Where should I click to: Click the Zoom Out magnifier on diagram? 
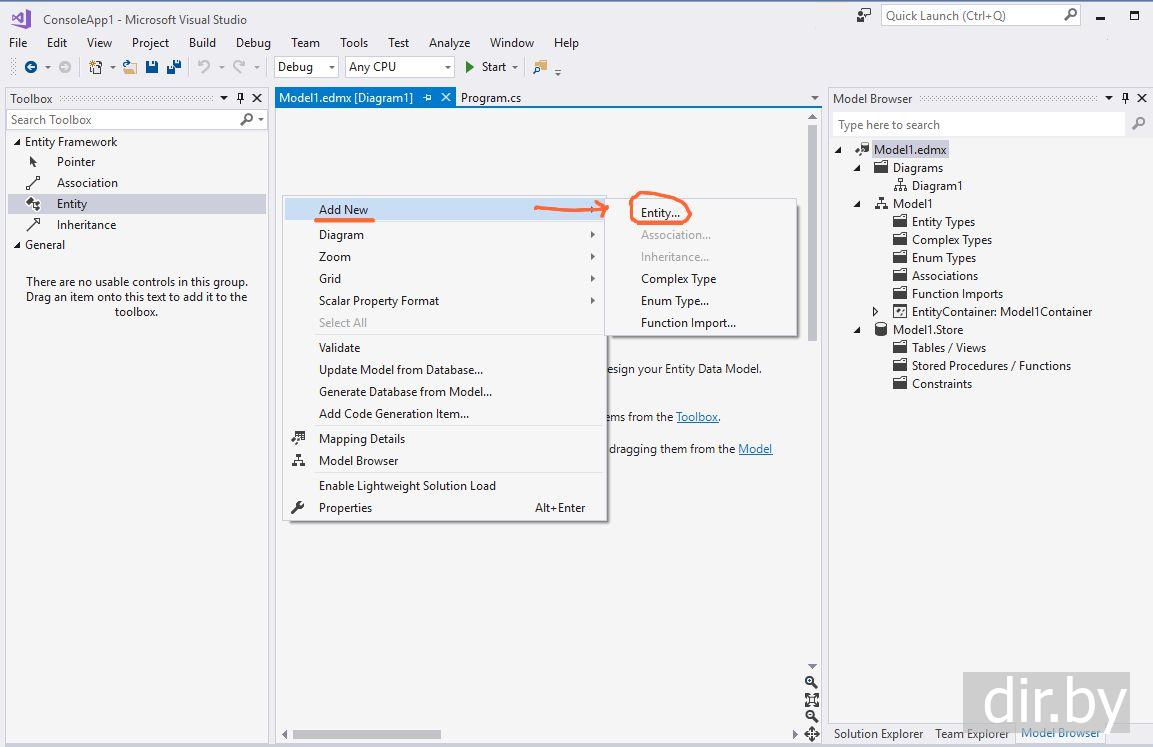coord(811,716)
